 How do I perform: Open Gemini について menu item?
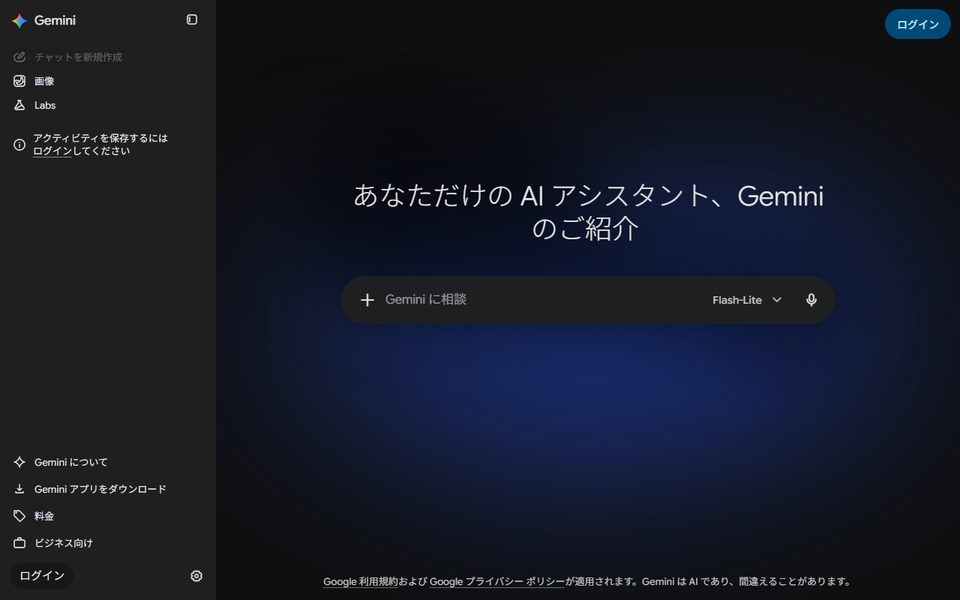pos(71,462)
